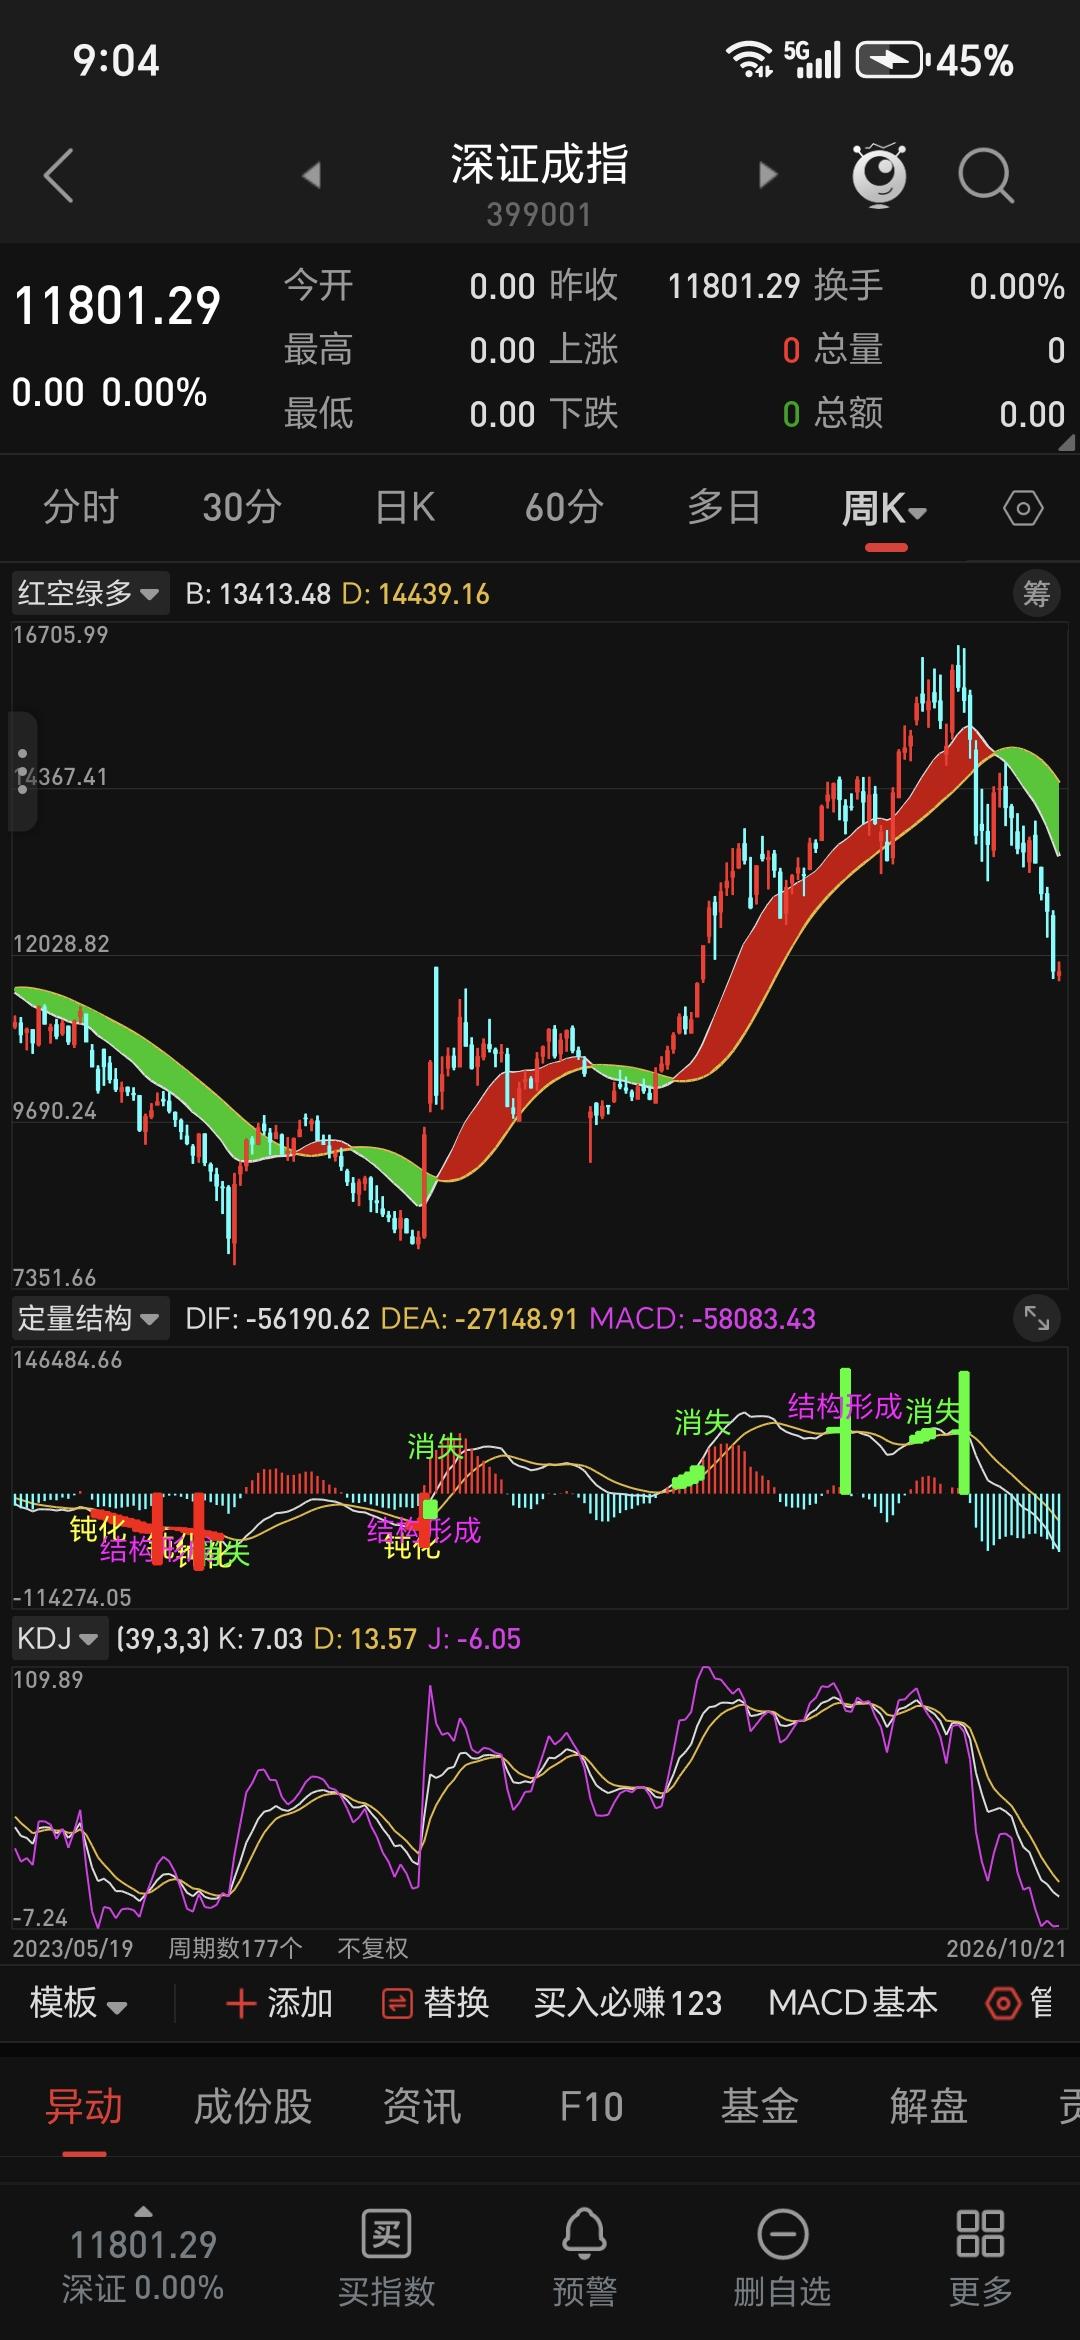Select the F10 tab

click(x=591, y=2107)
